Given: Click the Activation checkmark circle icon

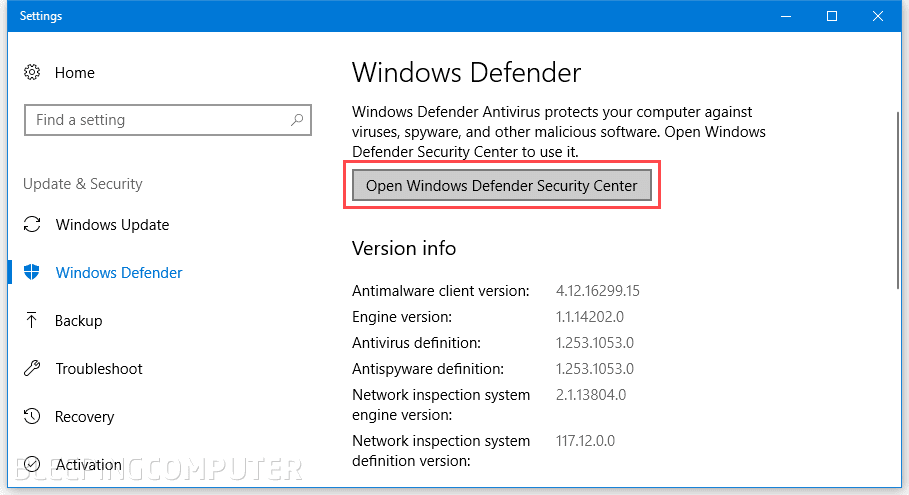Looking at the screenshot, I should 32,464.
